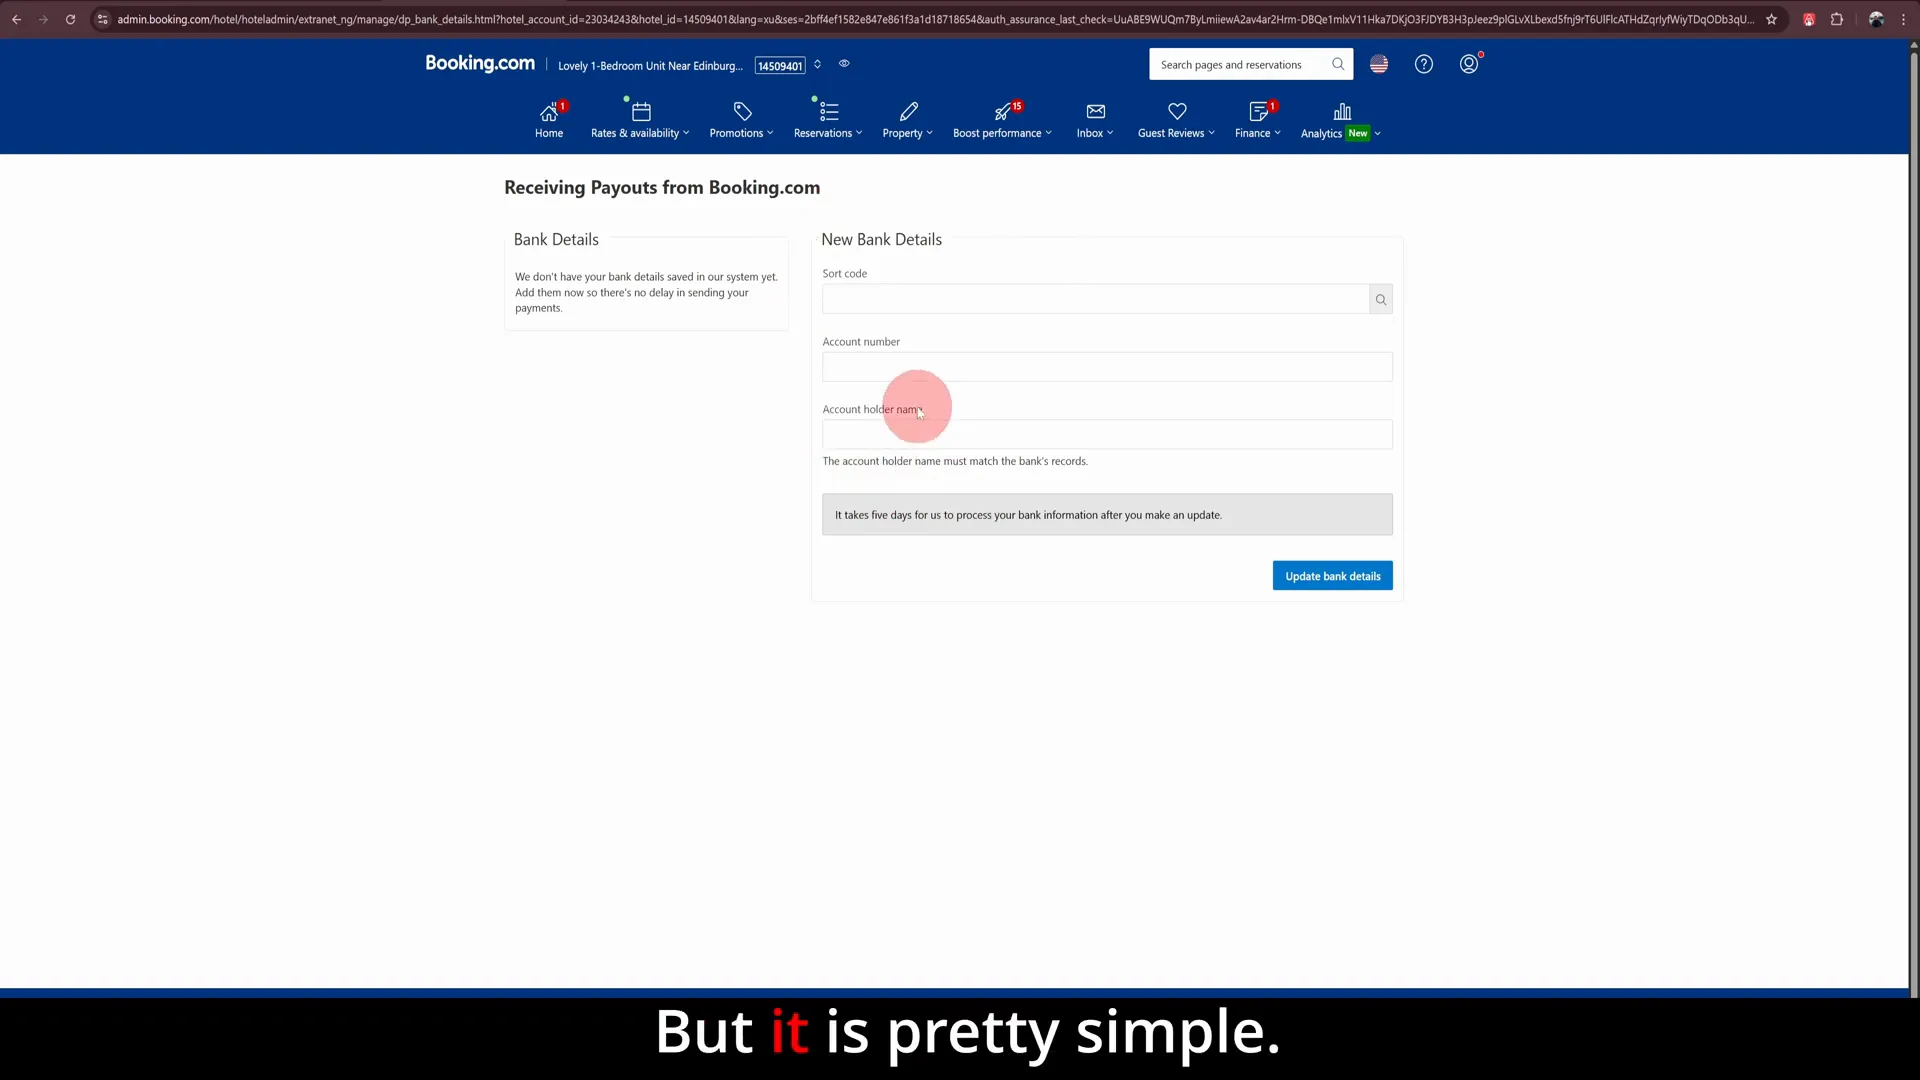Bookmark page with the star icon
1920x1080 pixels.
pos(1771,19)
